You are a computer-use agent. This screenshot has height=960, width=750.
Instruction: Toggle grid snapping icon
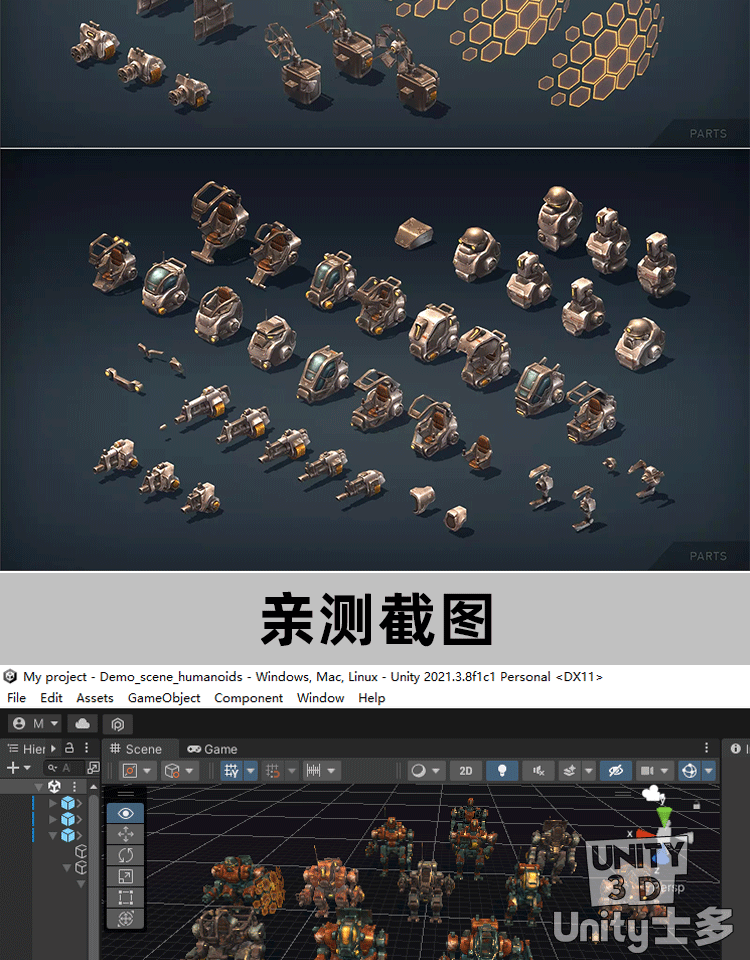[x=273, y=771]
